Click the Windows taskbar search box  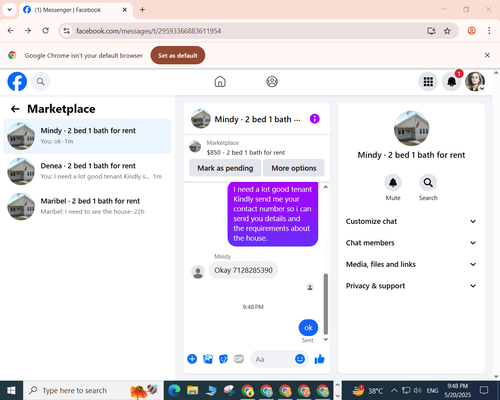pos(93,390)
